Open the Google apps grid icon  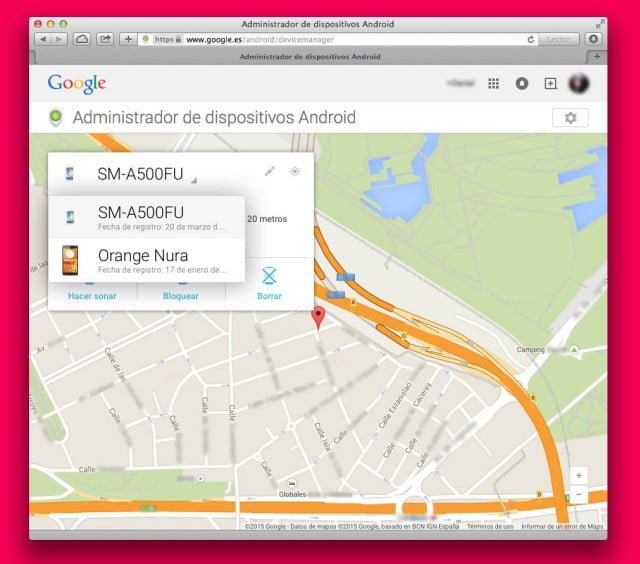[493, 84]
